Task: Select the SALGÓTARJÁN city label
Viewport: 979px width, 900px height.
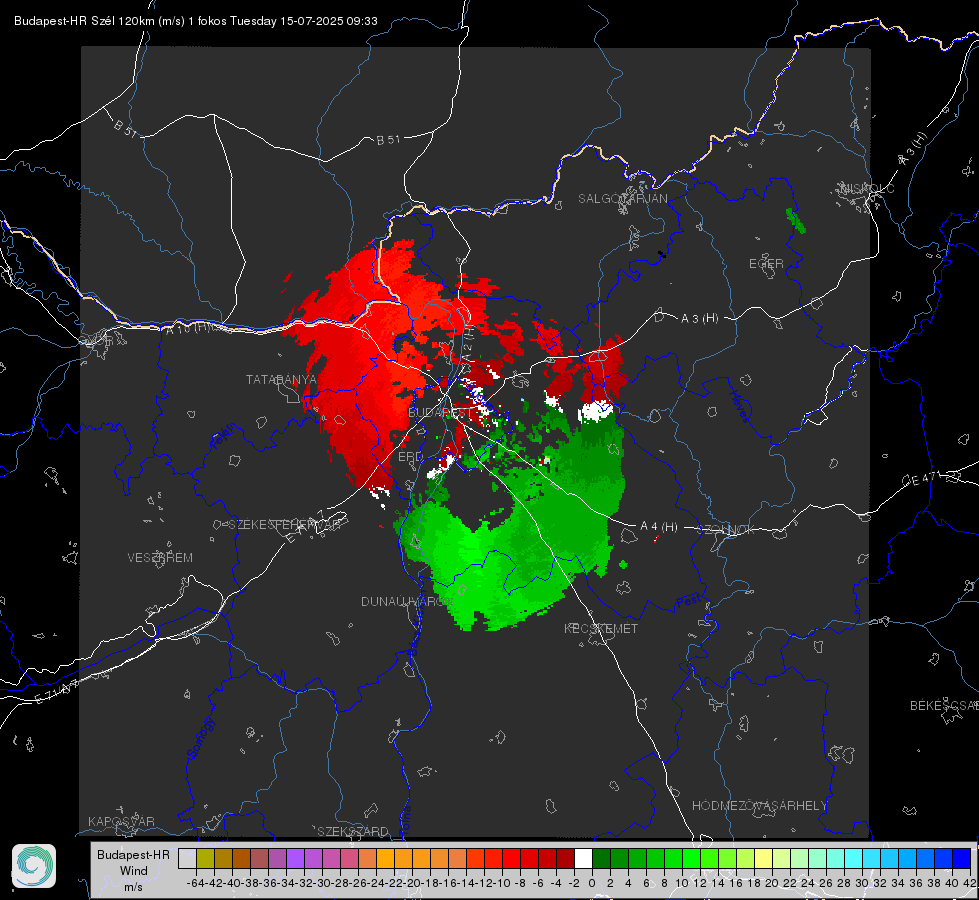Action: click(622, 199)
